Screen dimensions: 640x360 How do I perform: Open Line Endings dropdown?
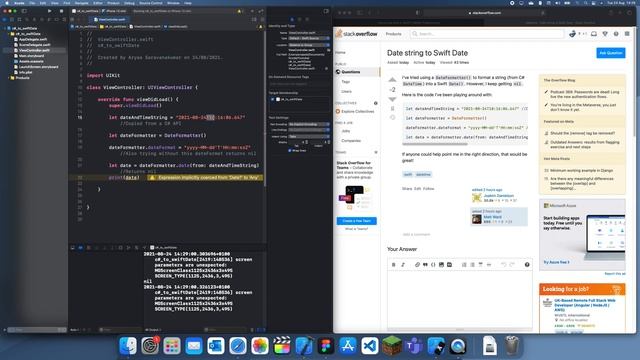click(x=309, y=130)
